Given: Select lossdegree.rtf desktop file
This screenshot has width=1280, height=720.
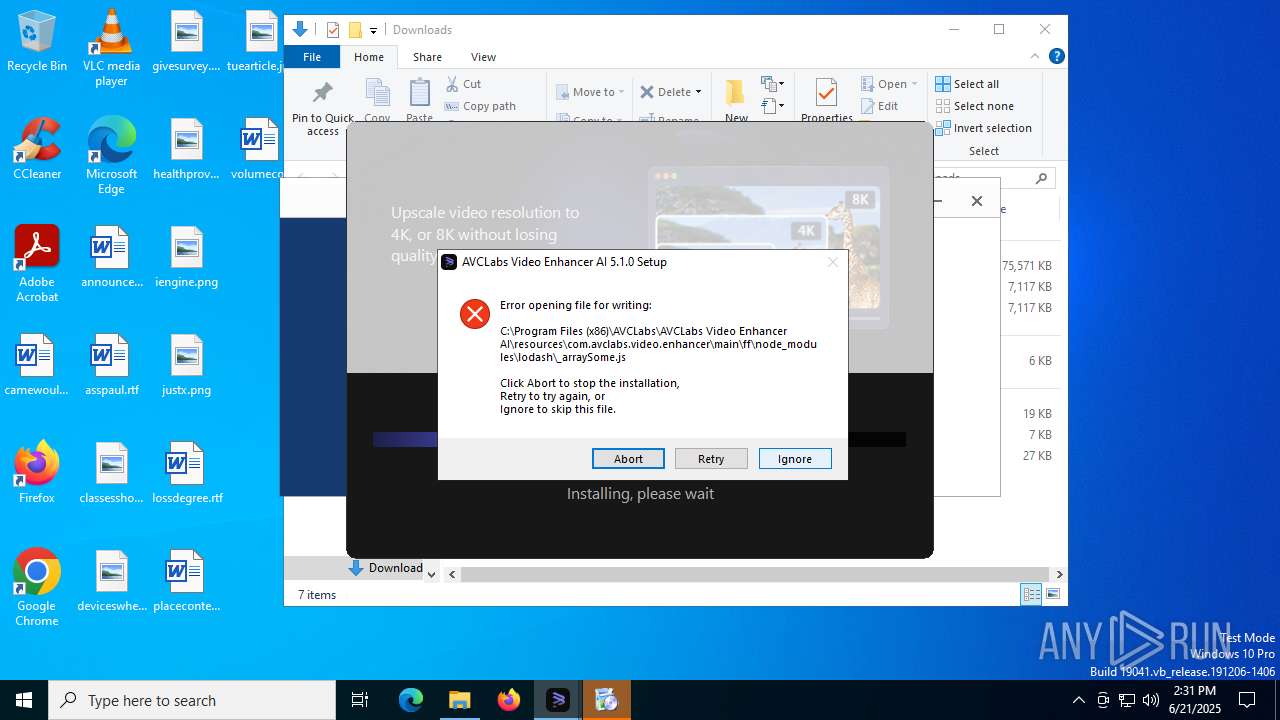Looking at the screenshot, I should (187, 473).
